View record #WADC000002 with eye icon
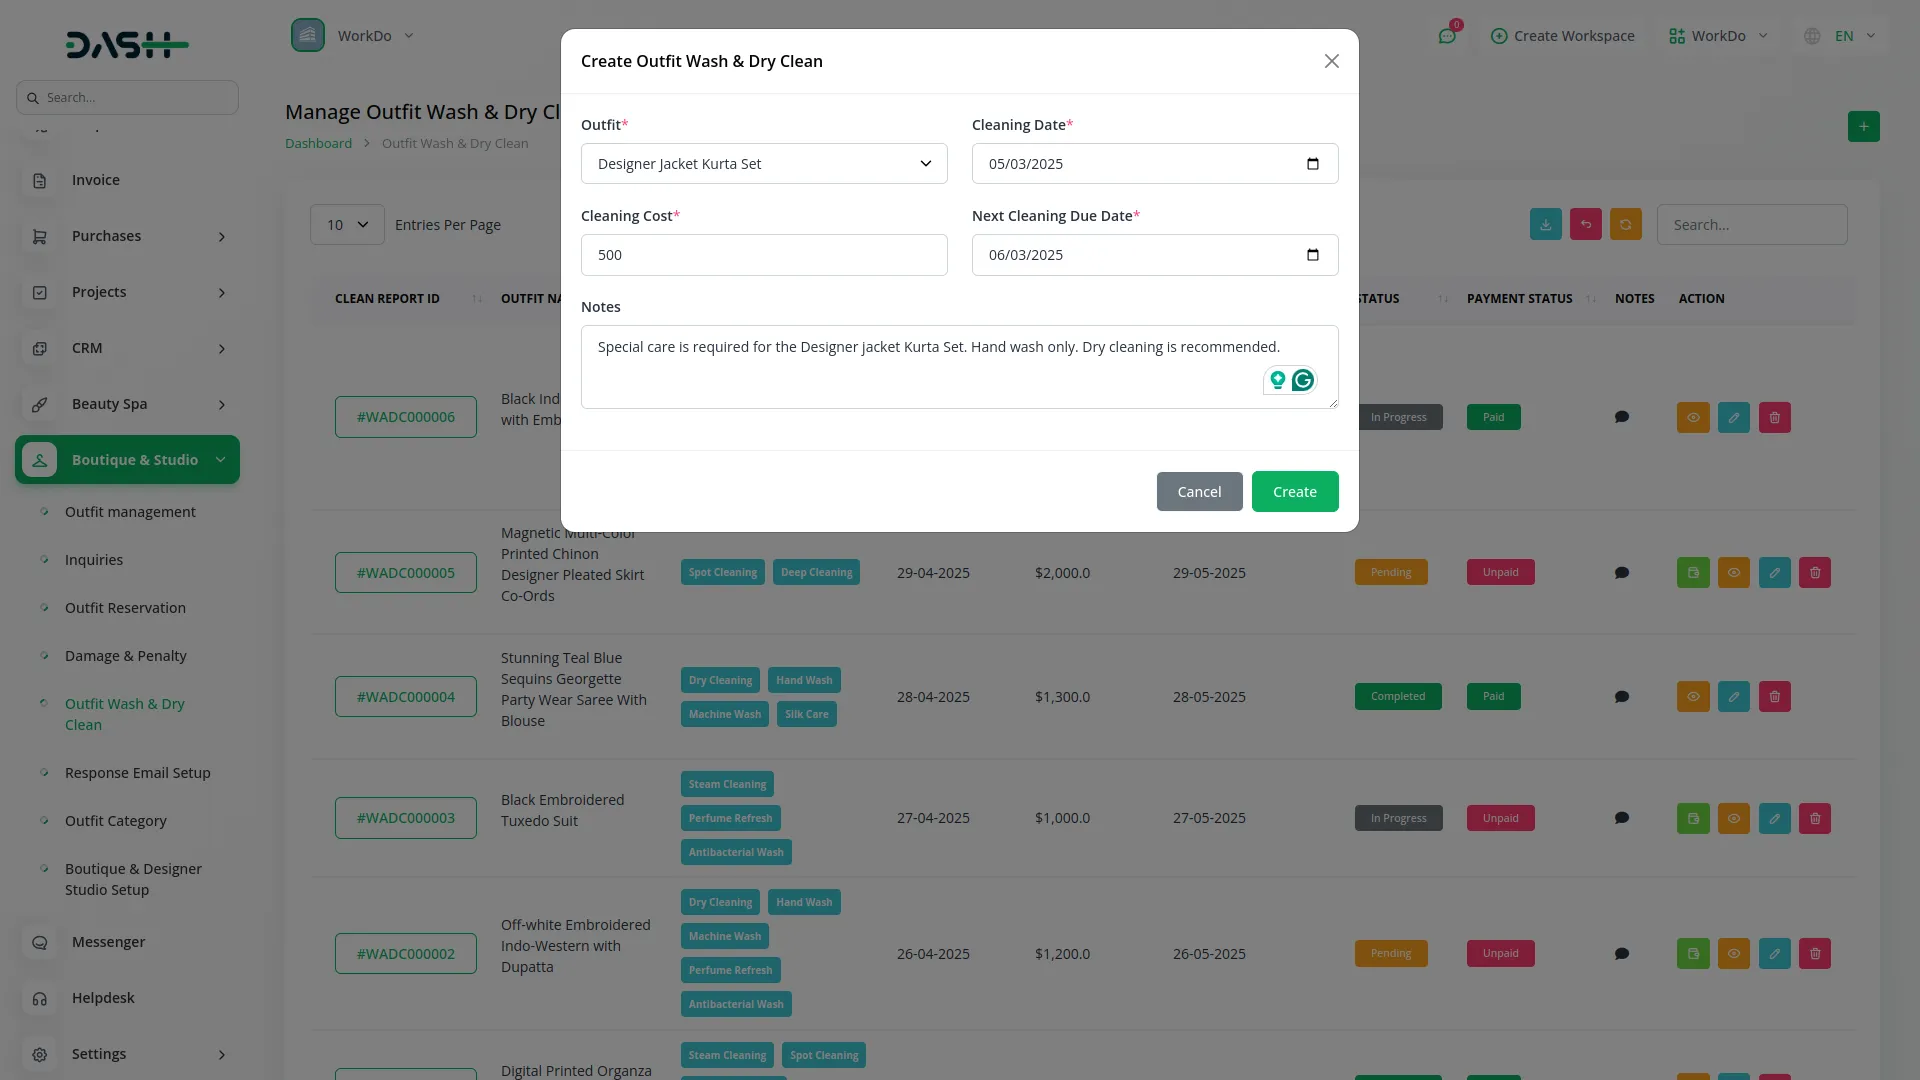1920x1080 pixels. point(1733,954)
